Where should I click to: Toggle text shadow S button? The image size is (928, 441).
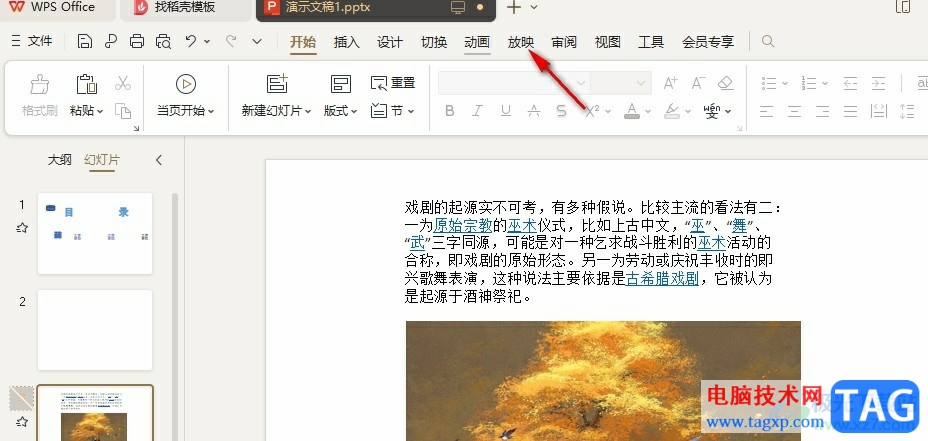coord(562,111)
